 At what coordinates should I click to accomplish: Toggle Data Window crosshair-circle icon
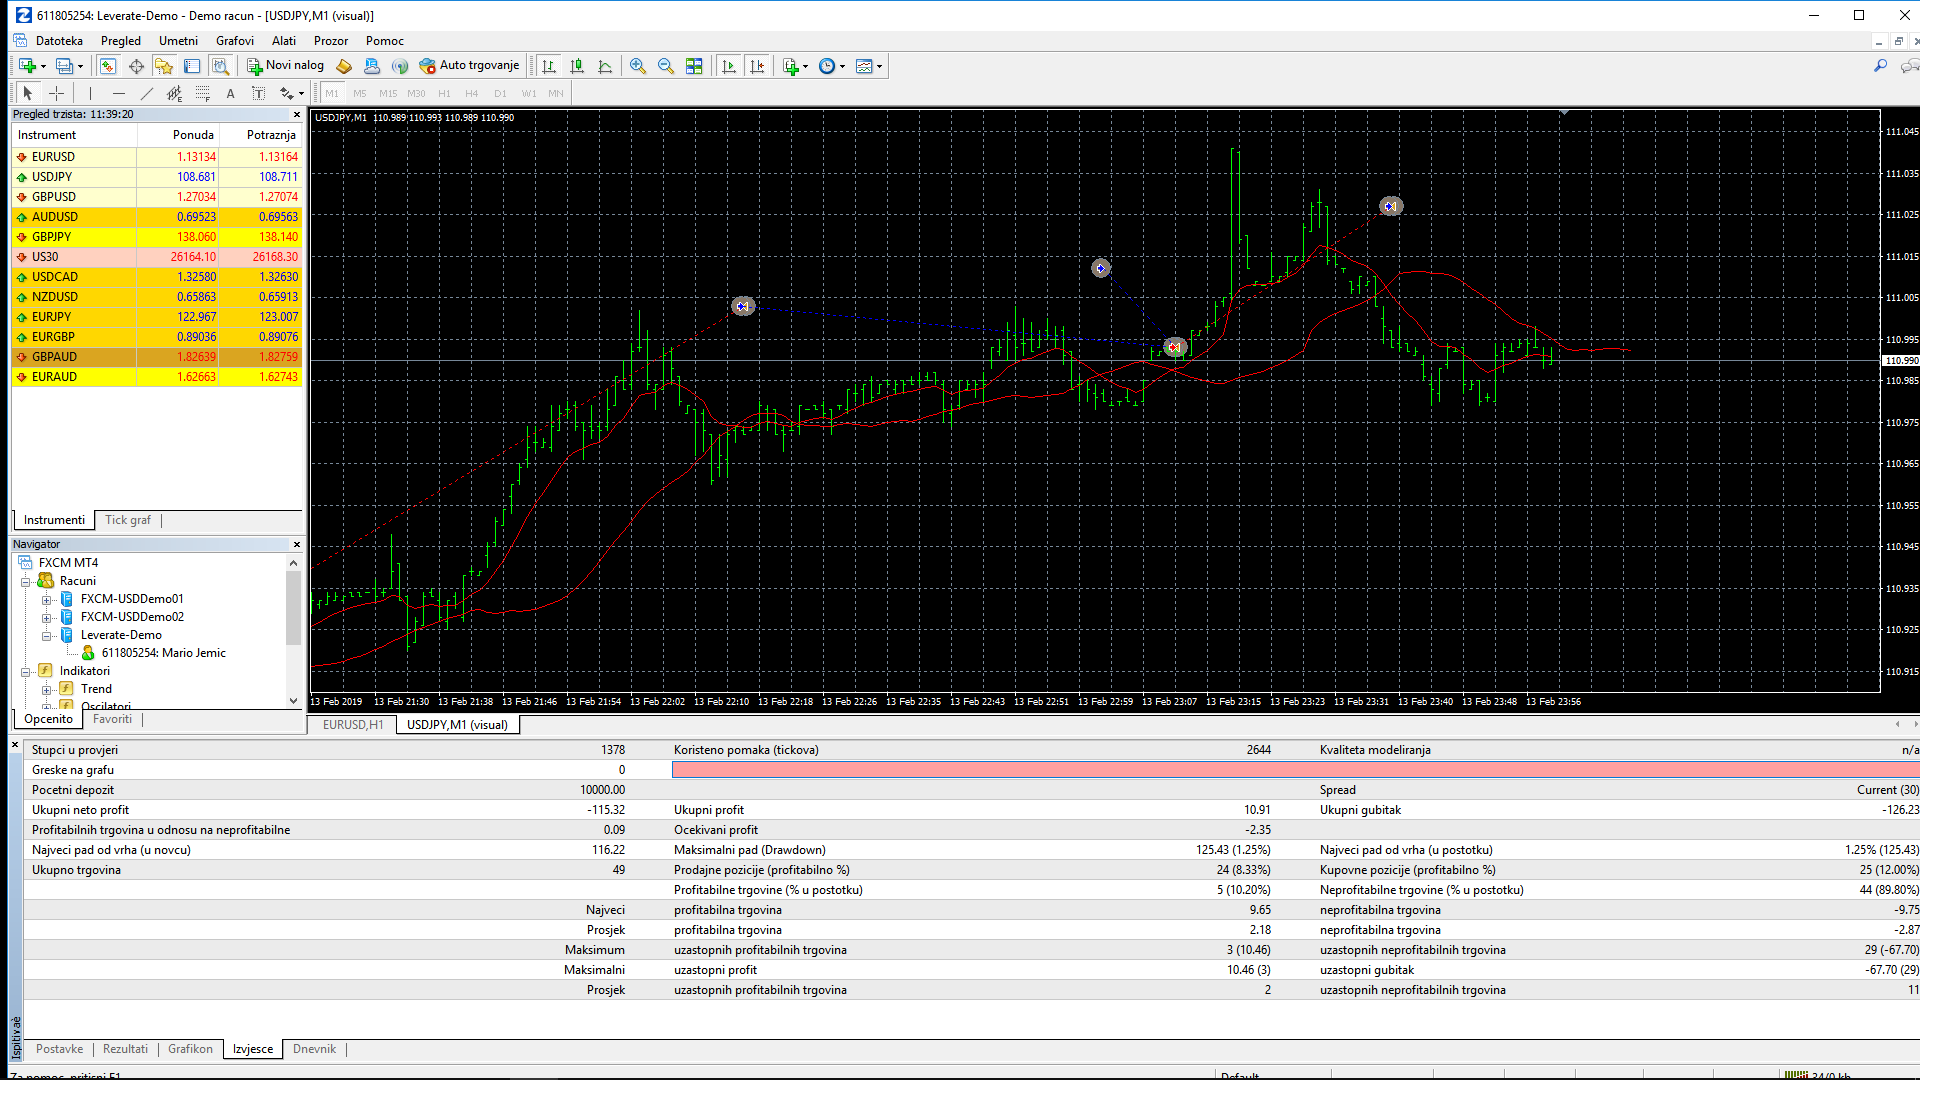click(136, 66)
